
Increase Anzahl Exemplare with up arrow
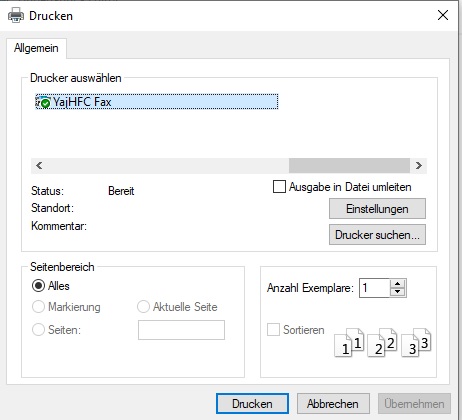(397, 284)
